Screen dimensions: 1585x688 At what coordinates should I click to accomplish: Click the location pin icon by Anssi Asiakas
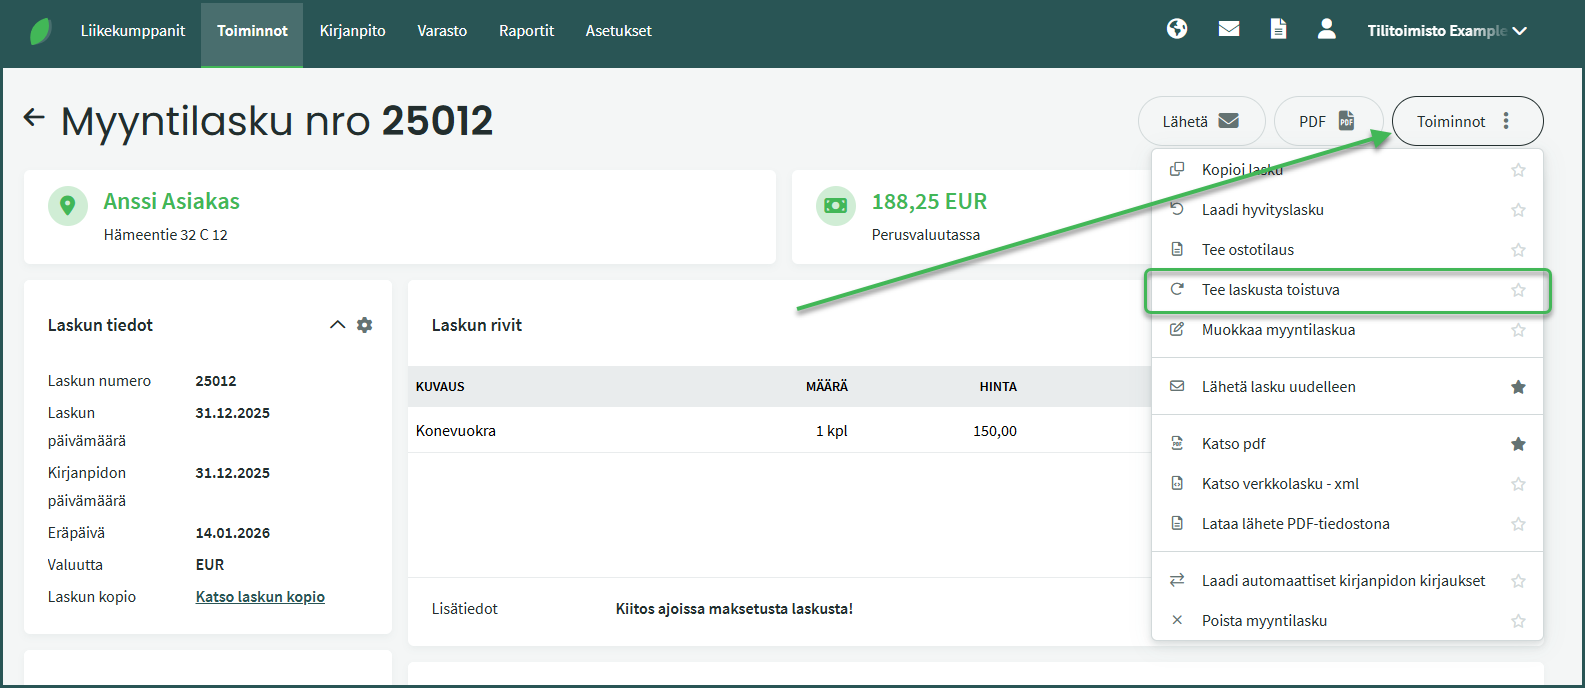point(68,206)
